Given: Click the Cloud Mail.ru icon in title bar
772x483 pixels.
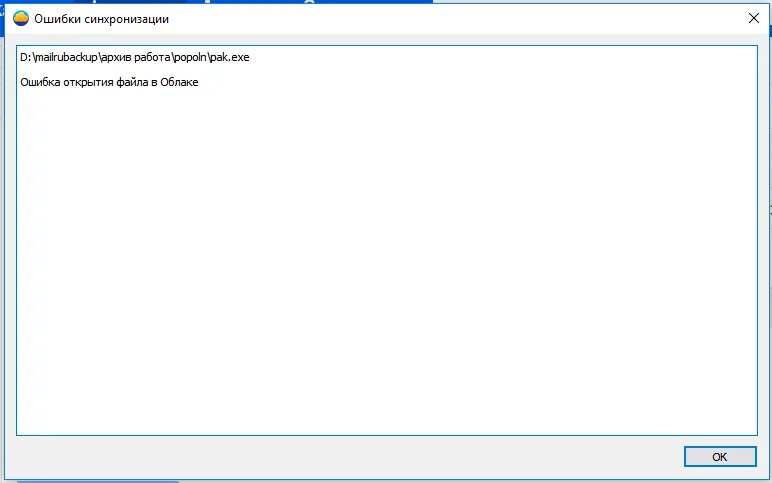Looking at the screenshot, I should pyautogui.click(x=21, y=19).
